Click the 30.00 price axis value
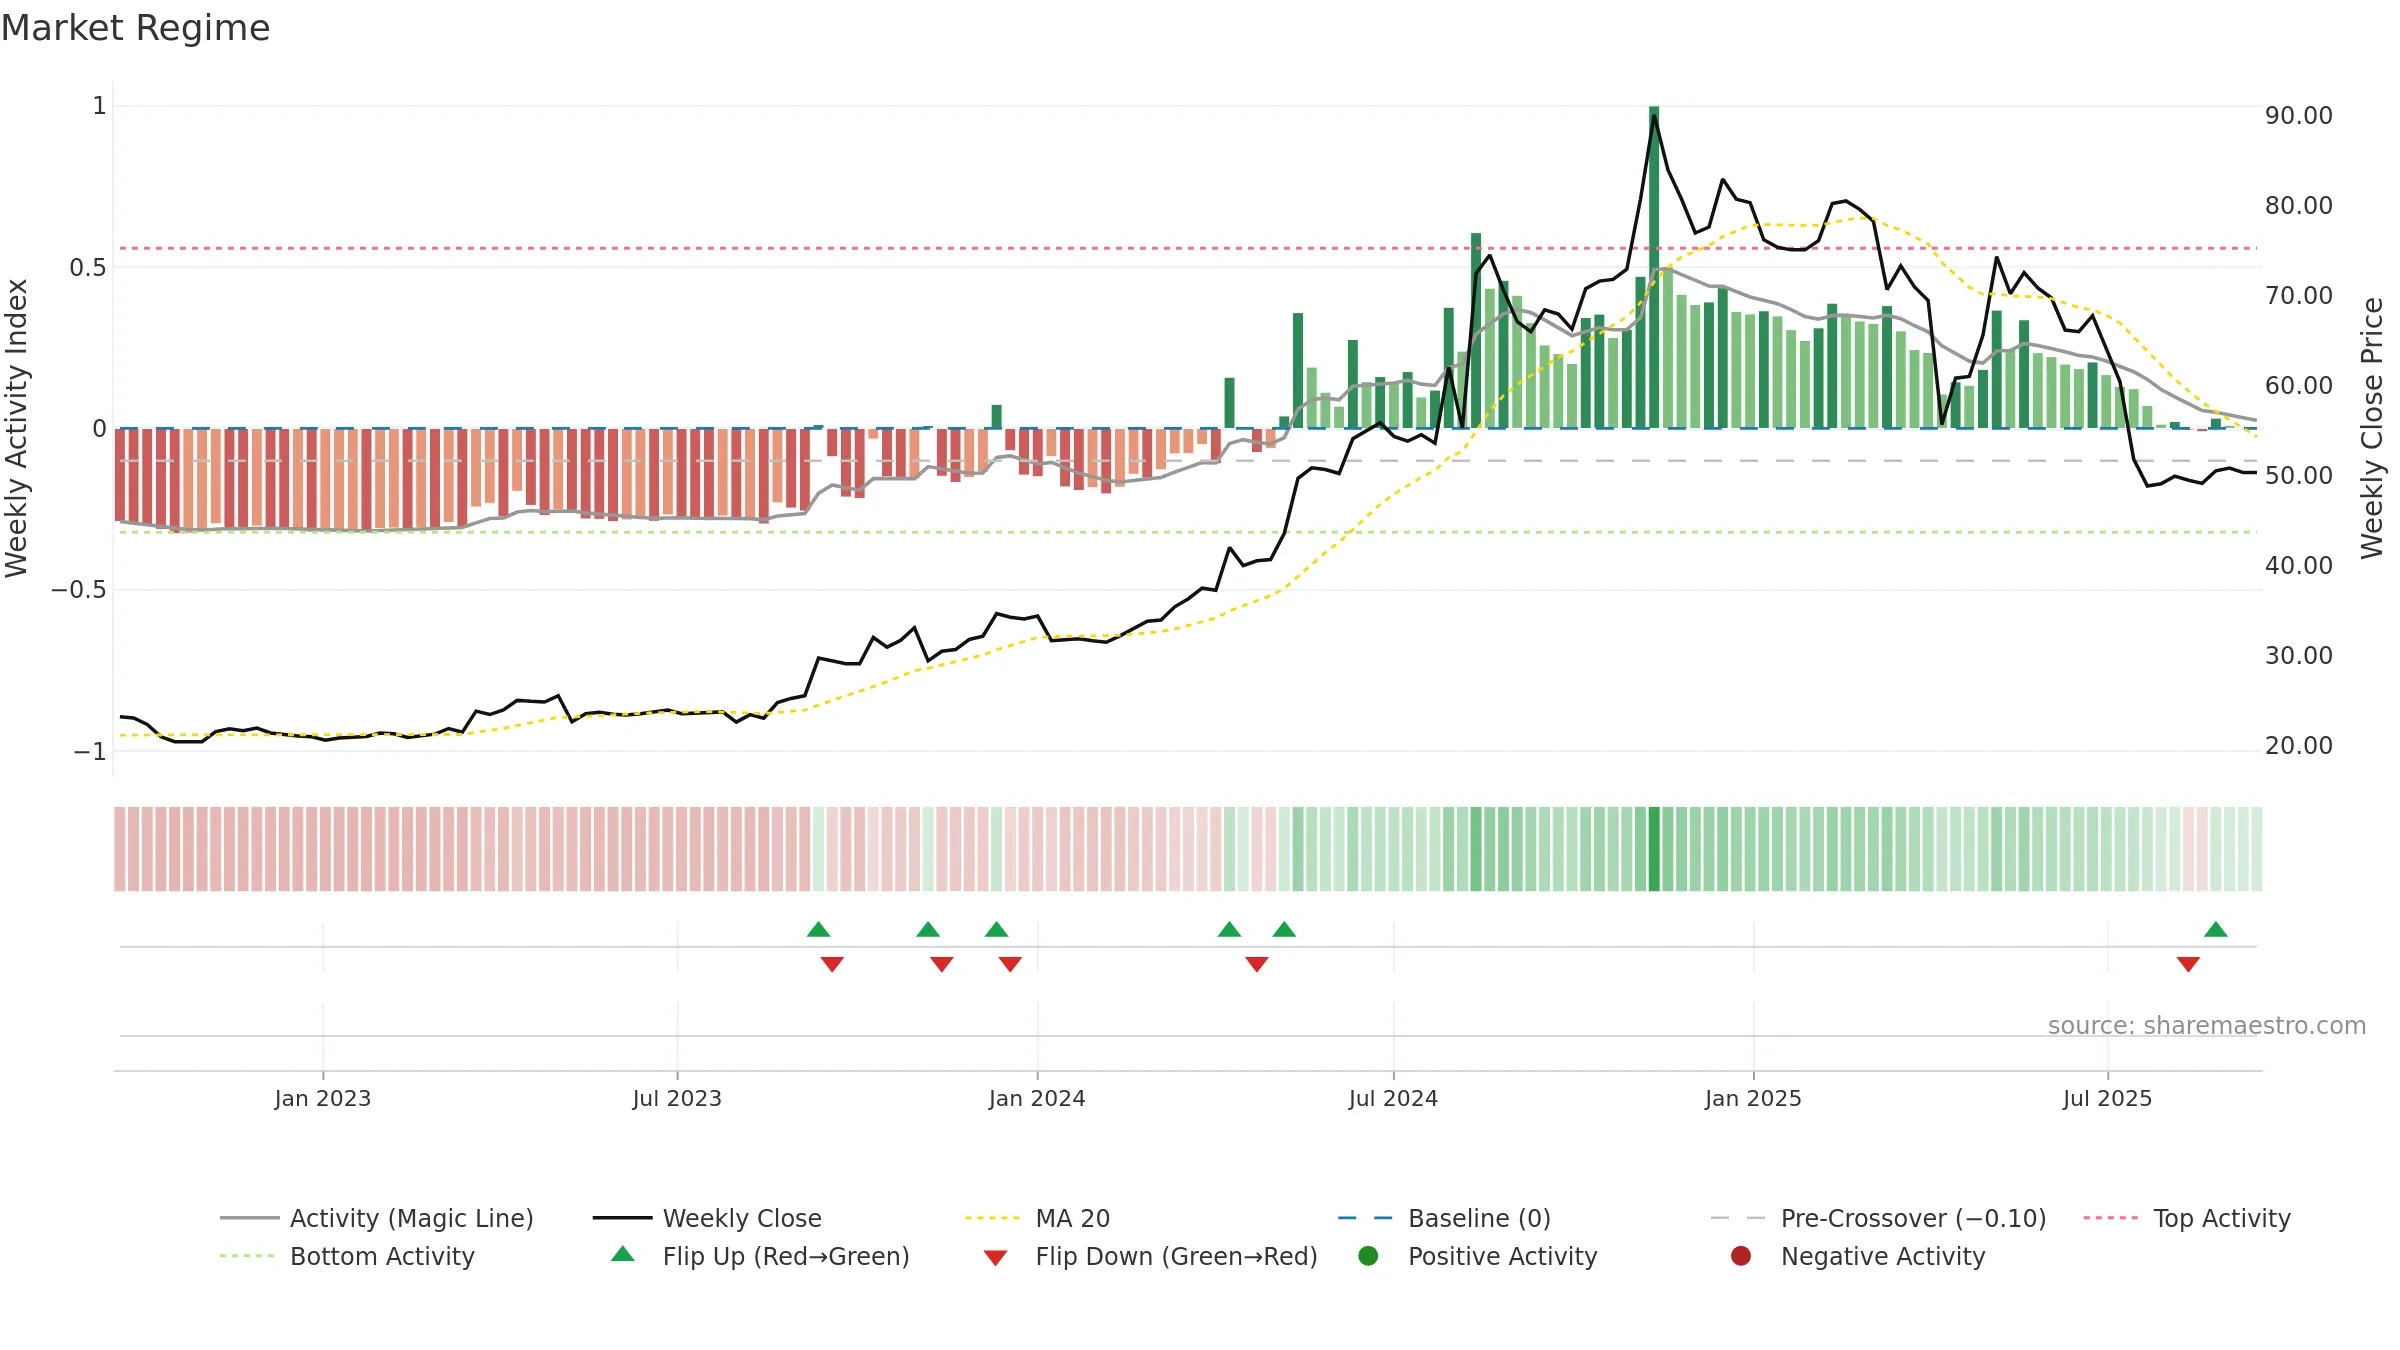The width and height of the screenshot is (2400, 1350). [2299, 656]
